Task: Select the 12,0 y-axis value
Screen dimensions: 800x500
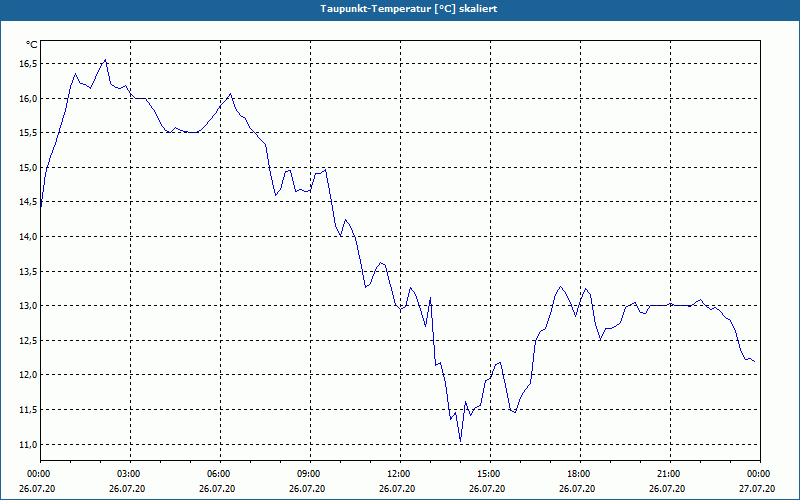Action: [28, 375]
